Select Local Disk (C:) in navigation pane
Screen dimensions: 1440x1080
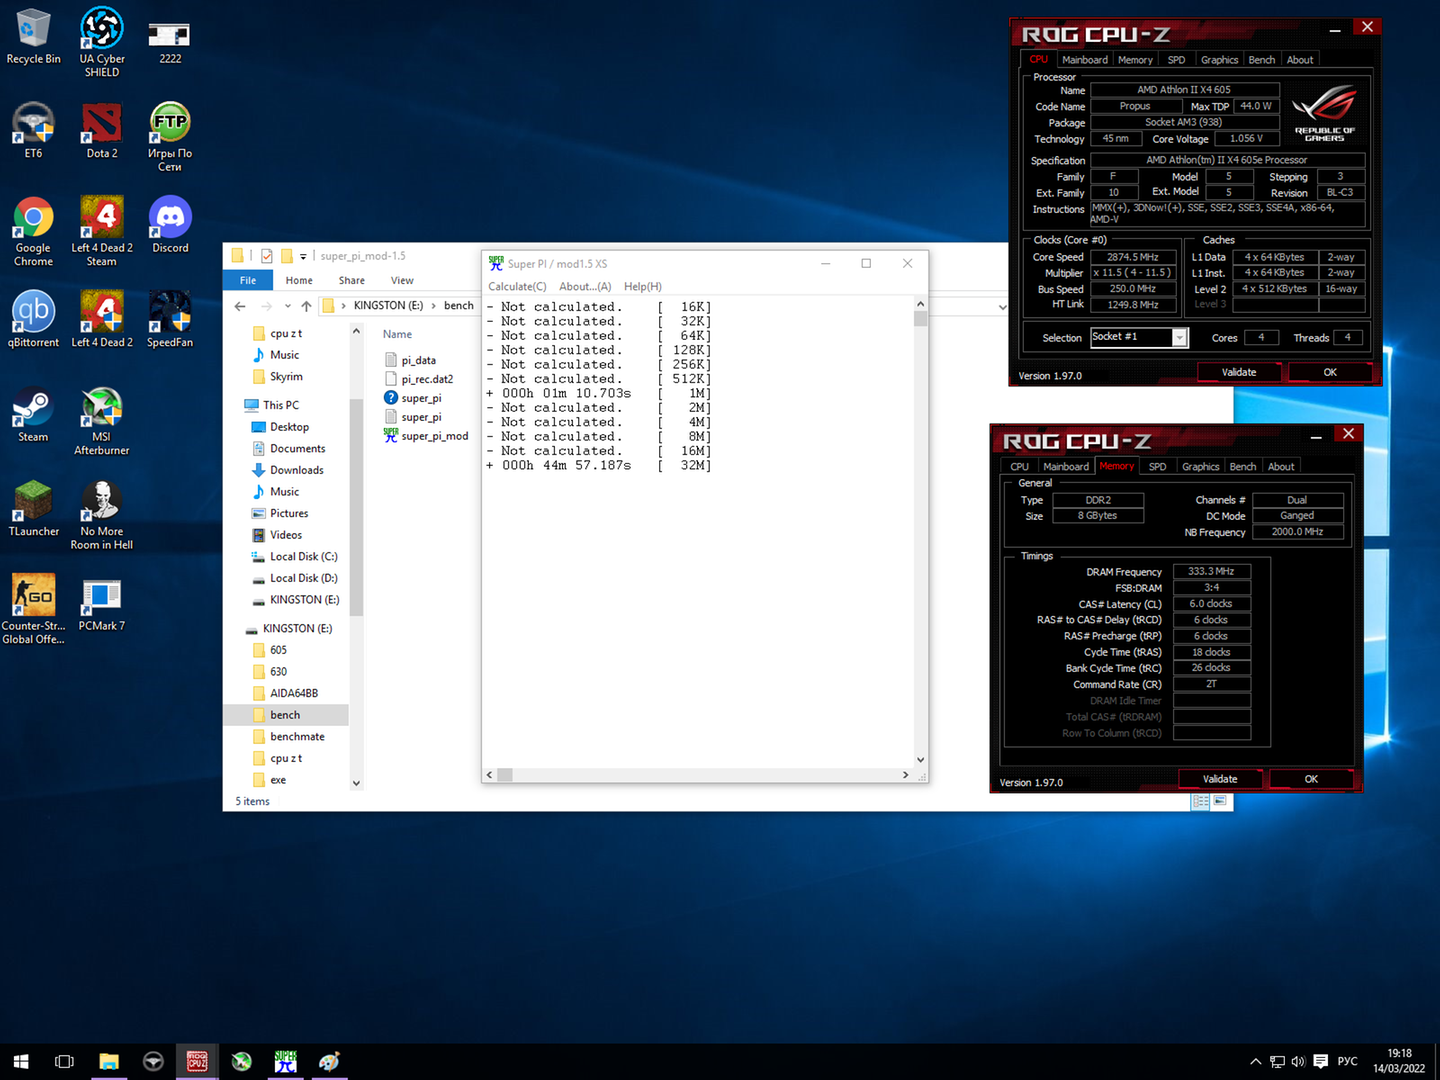tap(303, 557)
